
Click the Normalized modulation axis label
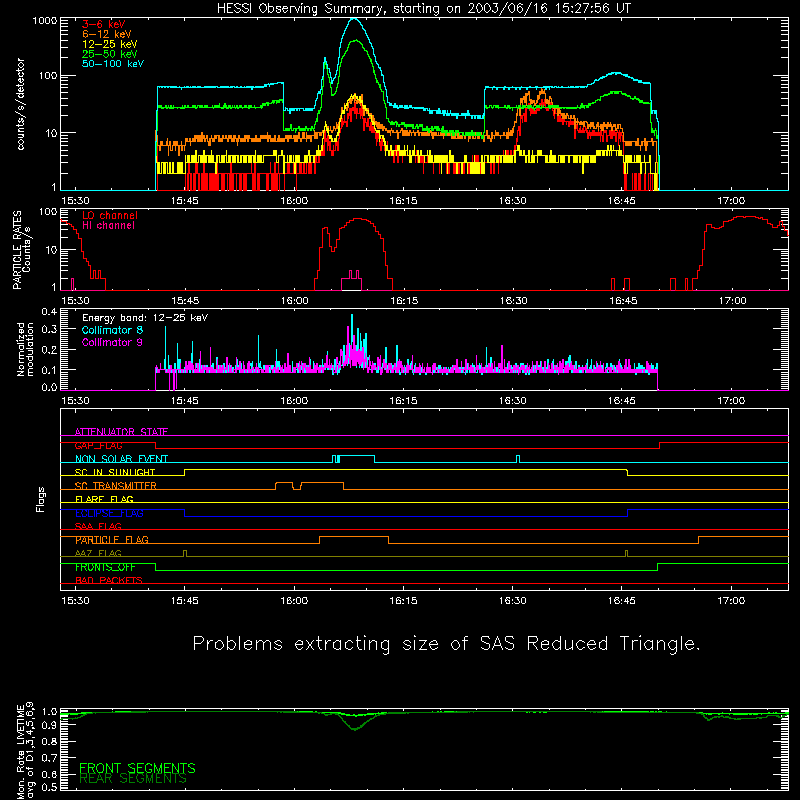point(25,349)
